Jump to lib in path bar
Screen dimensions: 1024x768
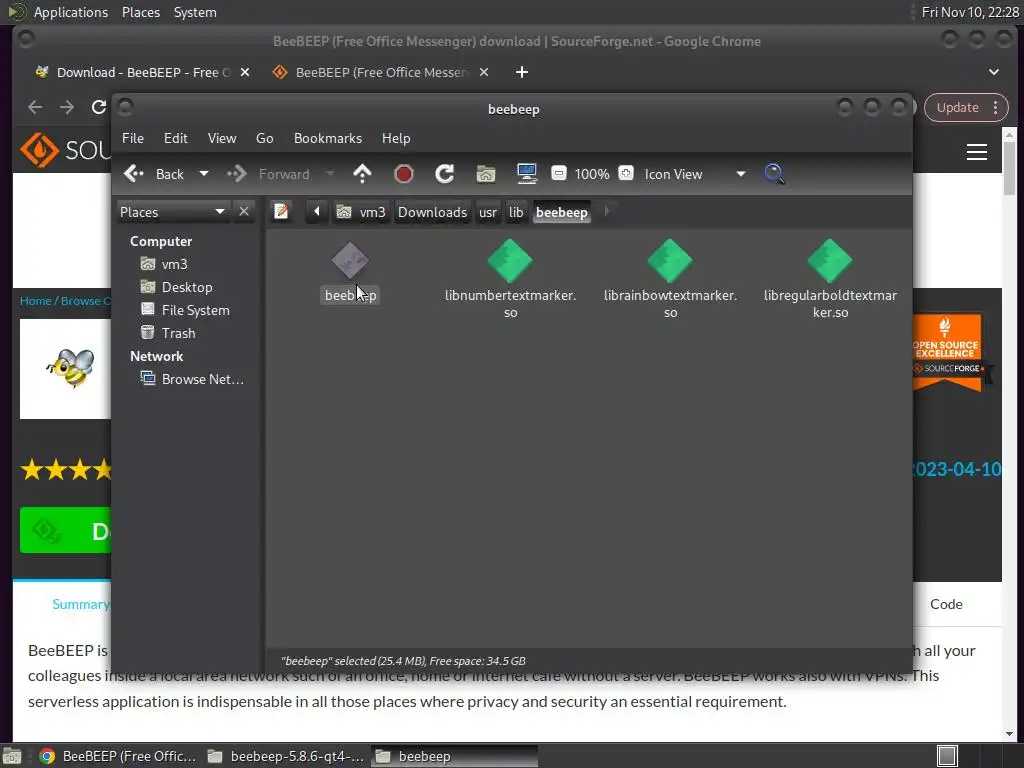tap(516, 212)
